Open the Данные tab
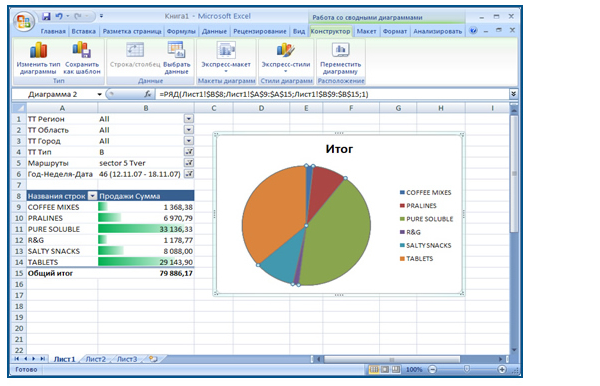 [x=214, y=31]
